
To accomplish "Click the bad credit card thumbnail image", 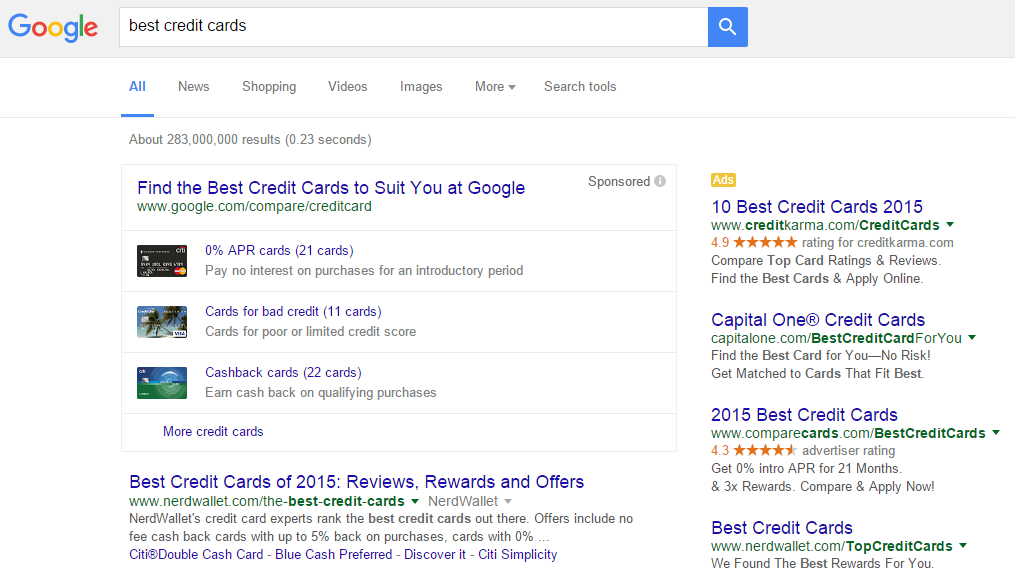I will (x=162, y=322).
